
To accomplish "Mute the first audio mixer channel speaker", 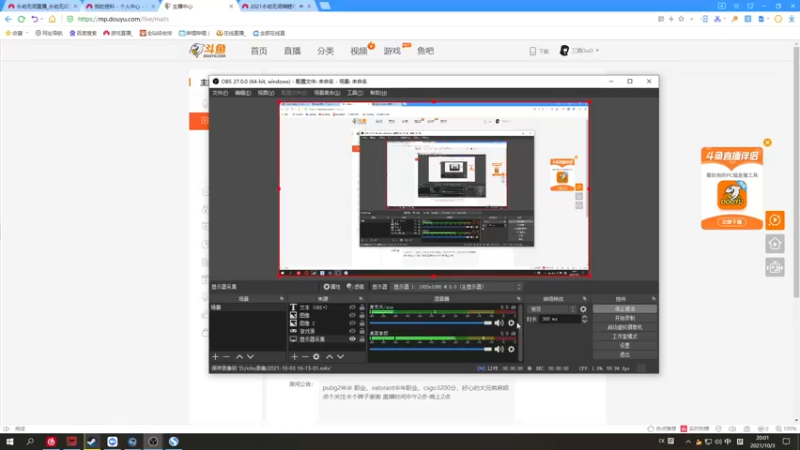I will (499, 323).
